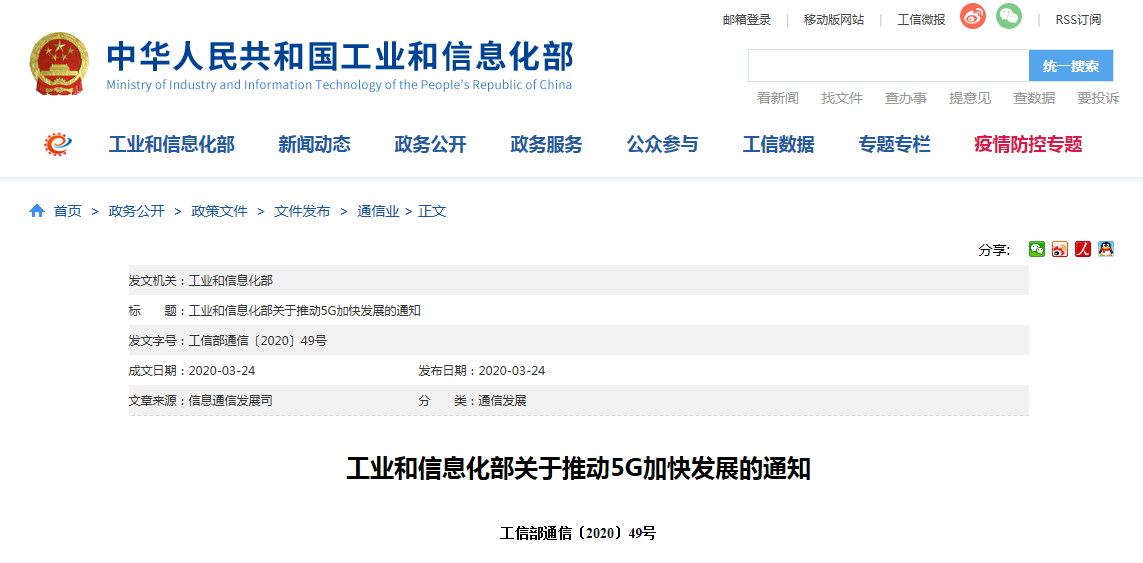The image size is (1143, 563).
Task: Click the home icon in breadcrumb
Action: click(x=37, y=211)
